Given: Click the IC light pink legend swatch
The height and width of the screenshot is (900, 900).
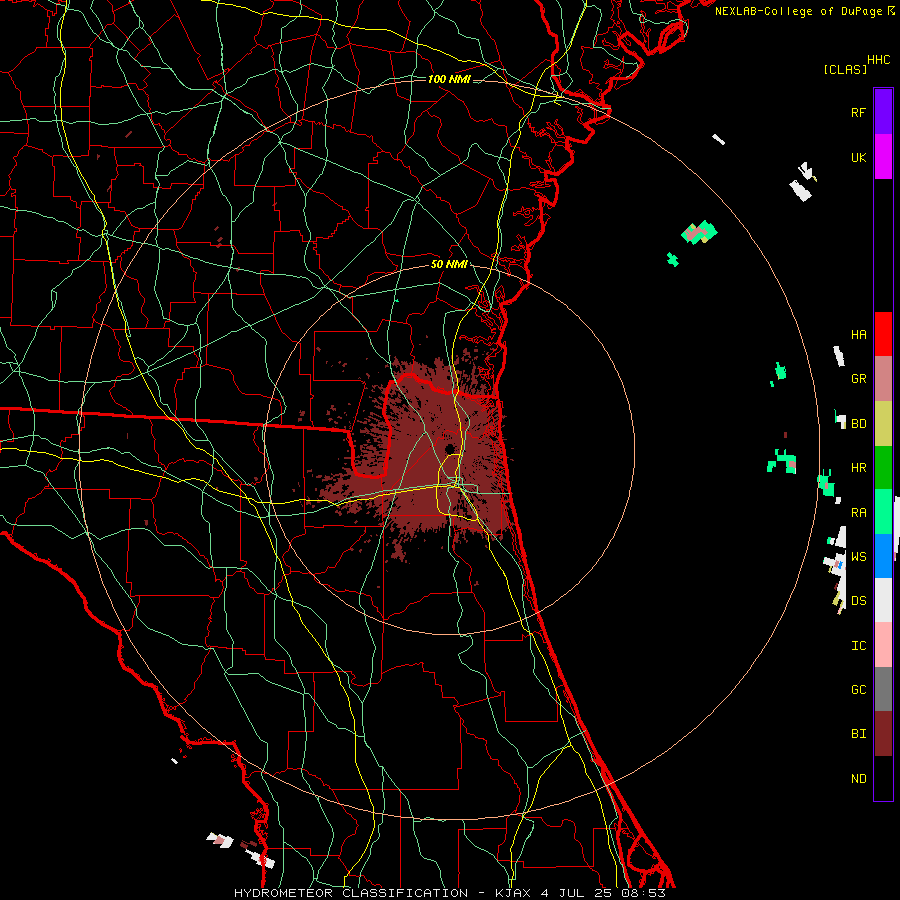Looking at the screenshot, I should (x=883, y=645).
